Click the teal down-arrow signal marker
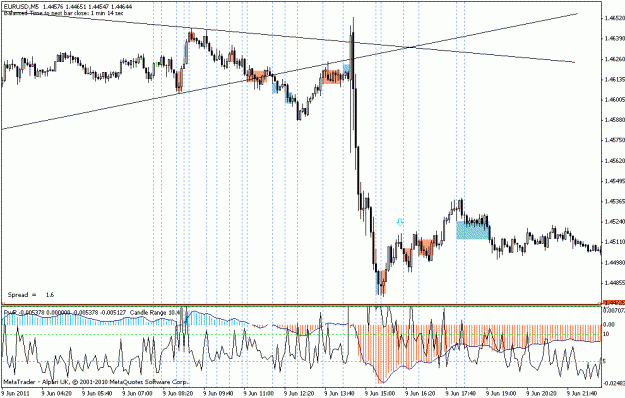 (x=400, y=222)
